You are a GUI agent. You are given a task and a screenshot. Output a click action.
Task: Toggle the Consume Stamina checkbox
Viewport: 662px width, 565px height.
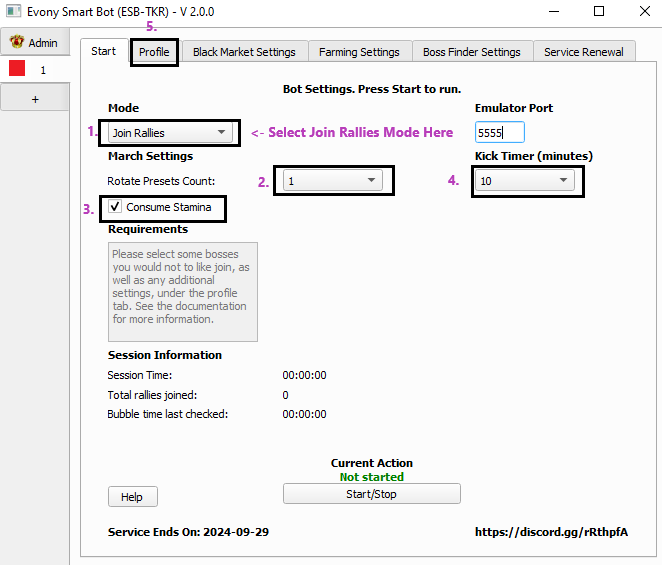pyautogui.click(x=116, y=207)
